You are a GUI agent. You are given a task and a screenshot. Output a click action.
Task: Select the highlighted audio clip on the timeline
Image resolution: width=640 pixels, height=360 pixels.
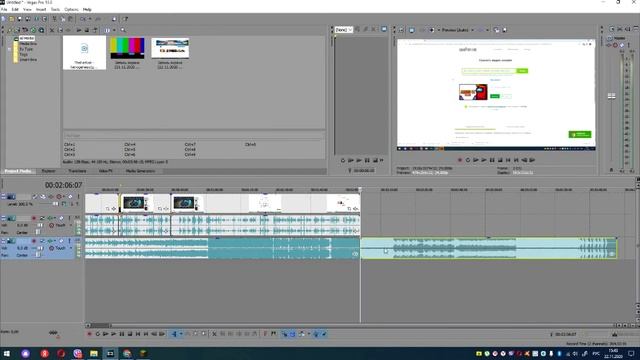click(x=489, y=248)
